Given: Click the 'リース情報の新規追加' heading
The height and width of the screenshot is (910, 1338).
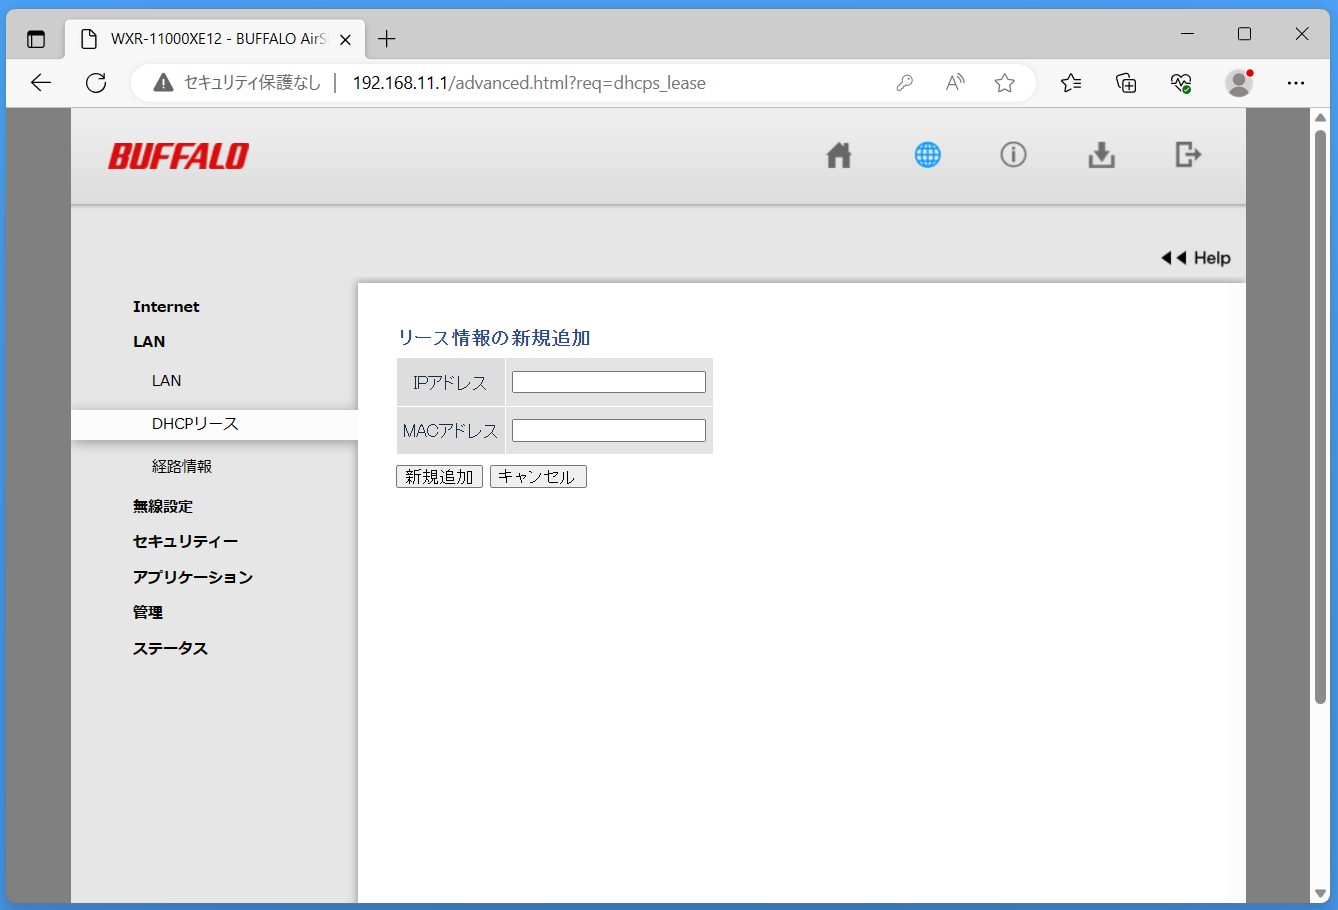Looking at the screenshot, I should 494,338.
